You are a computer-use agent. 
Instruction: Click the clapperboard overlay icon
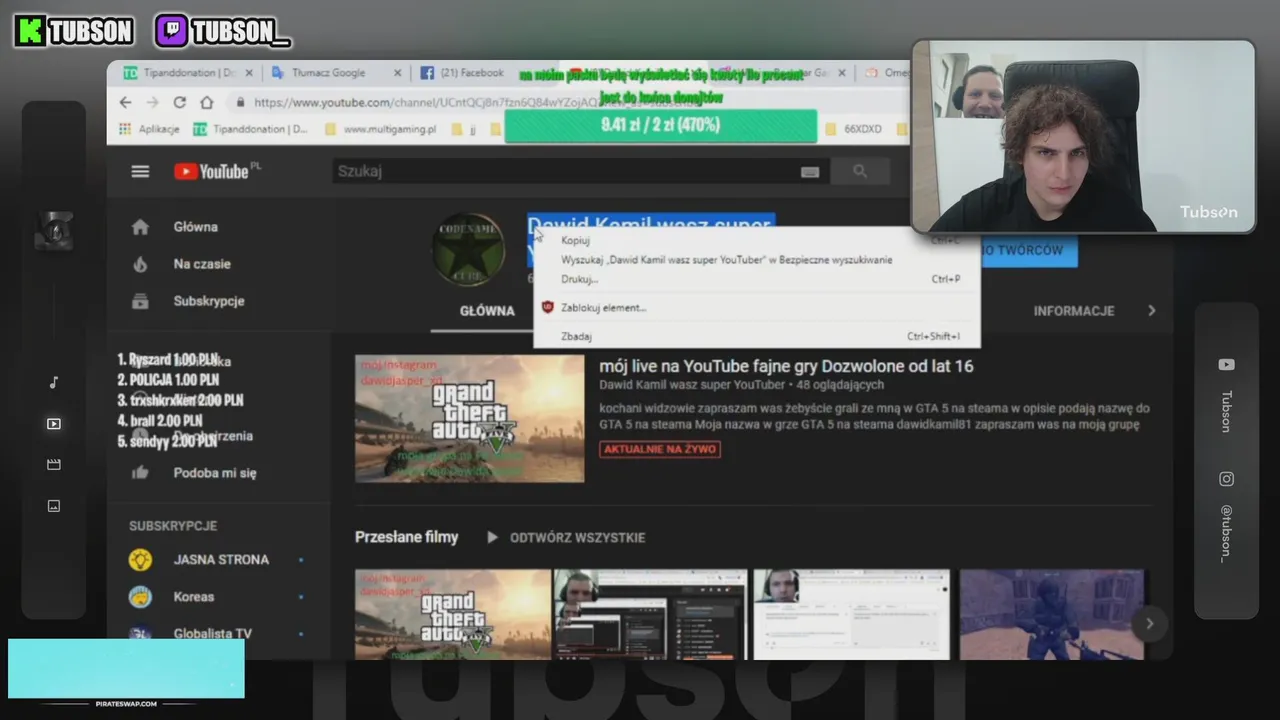(54, 464)
